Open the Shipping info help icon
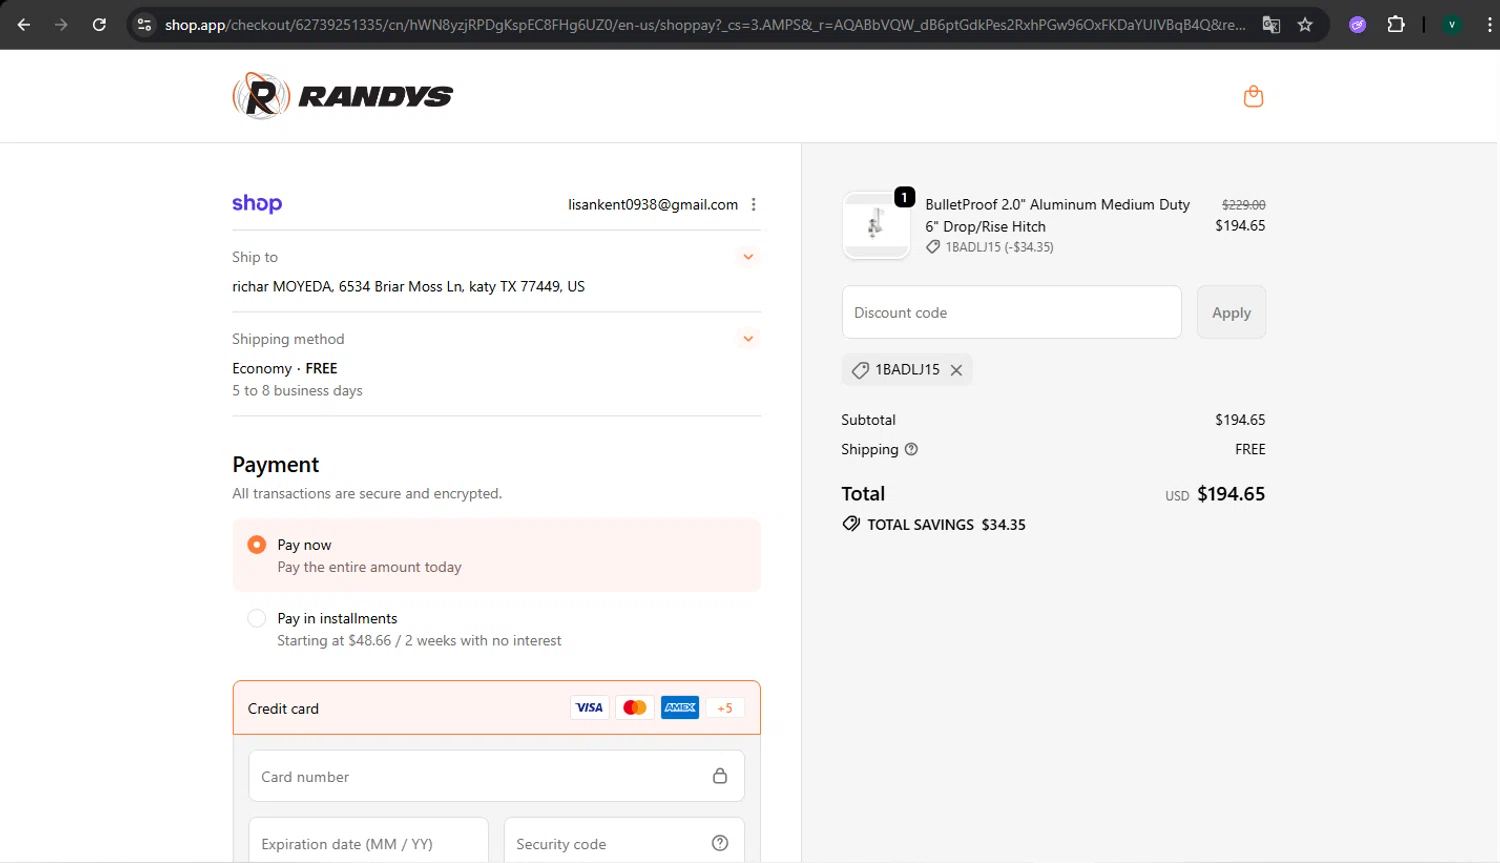 [911, 449]
